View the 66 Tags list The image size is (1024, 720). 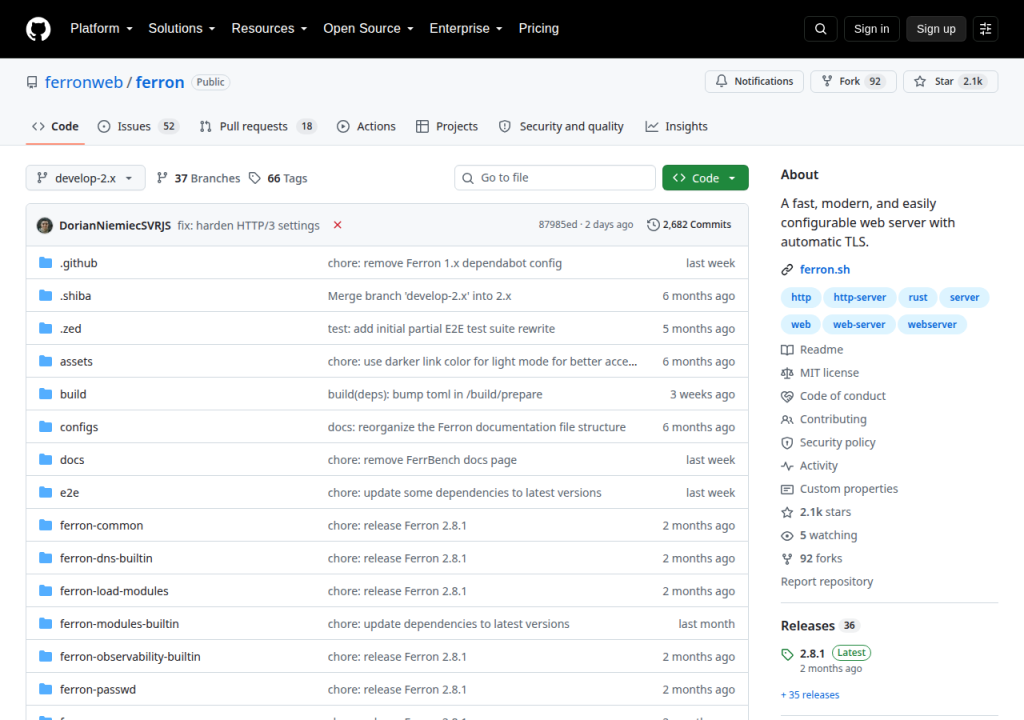click(278, 178)
